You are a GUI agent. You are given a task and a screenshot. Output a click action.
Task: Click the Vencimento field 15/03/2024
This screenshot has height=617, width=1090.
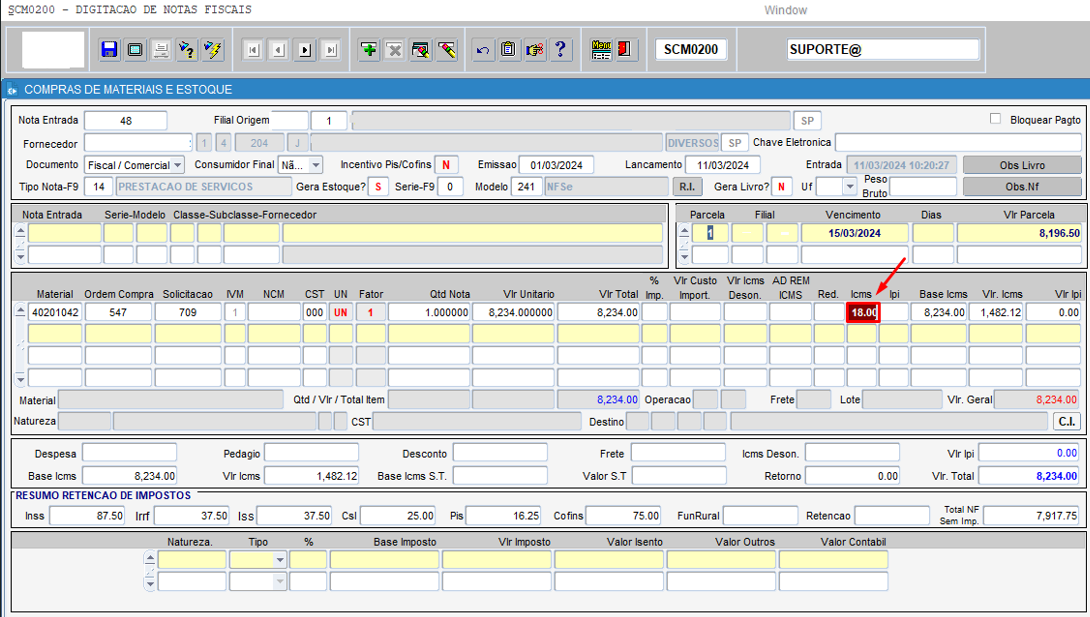point(854,233)
